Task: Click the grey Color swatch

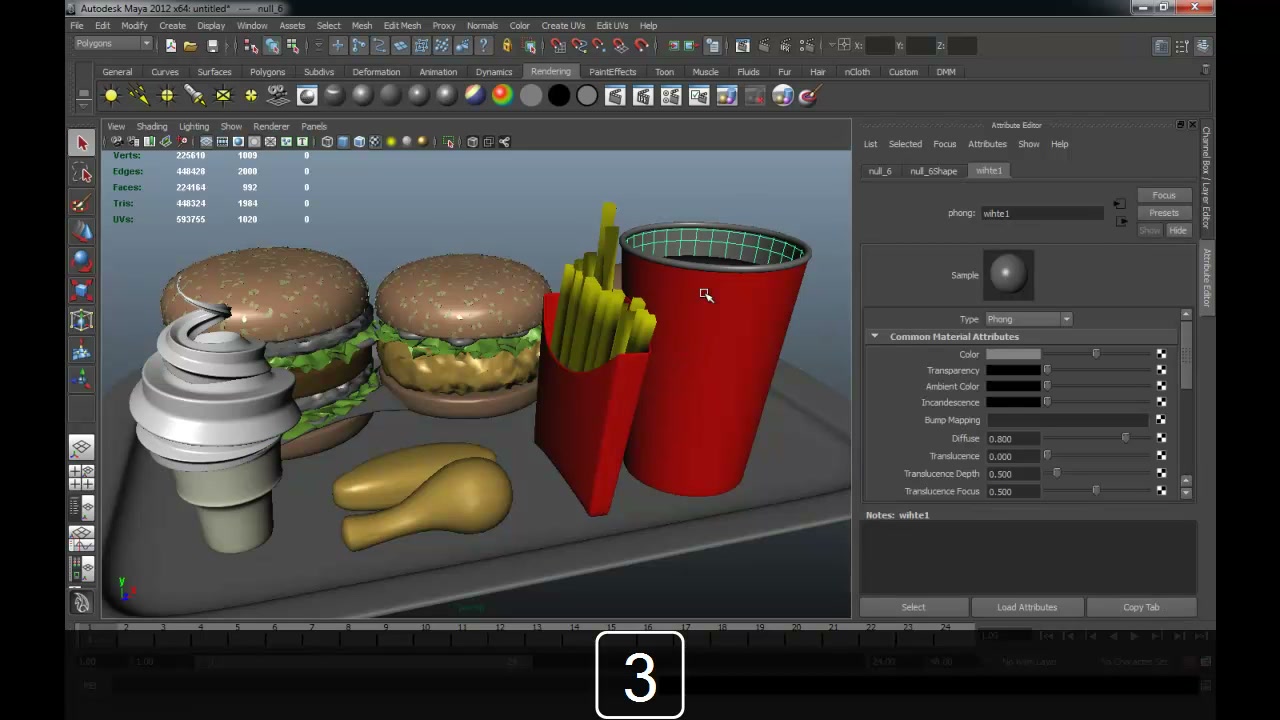Action: 1013,354
